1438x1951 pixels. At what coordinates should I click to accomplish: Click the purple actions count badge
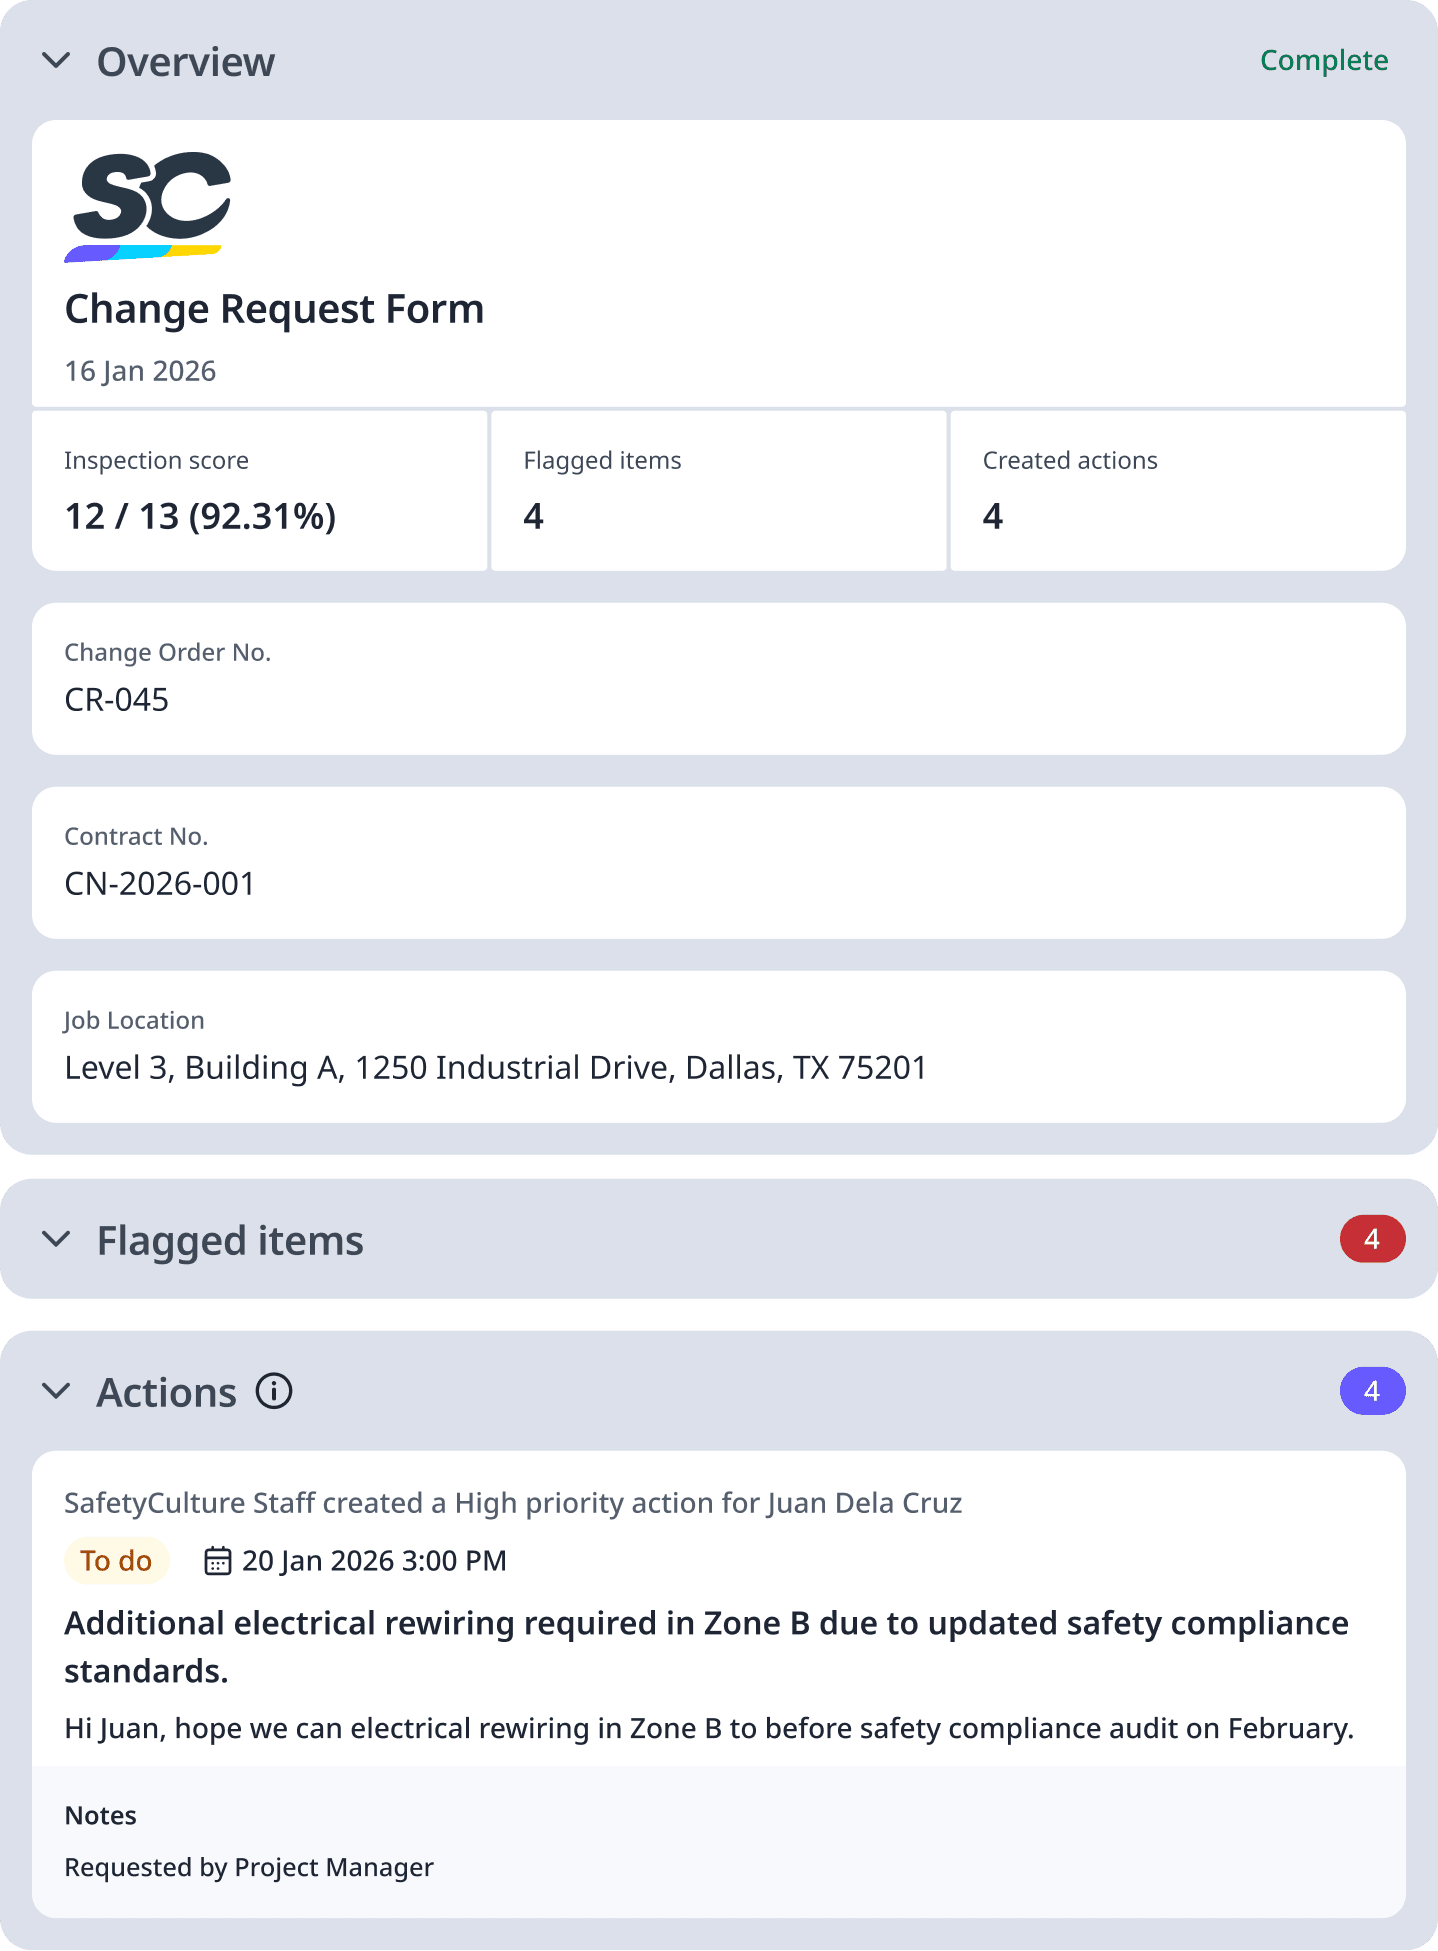click(1372, 1391)
